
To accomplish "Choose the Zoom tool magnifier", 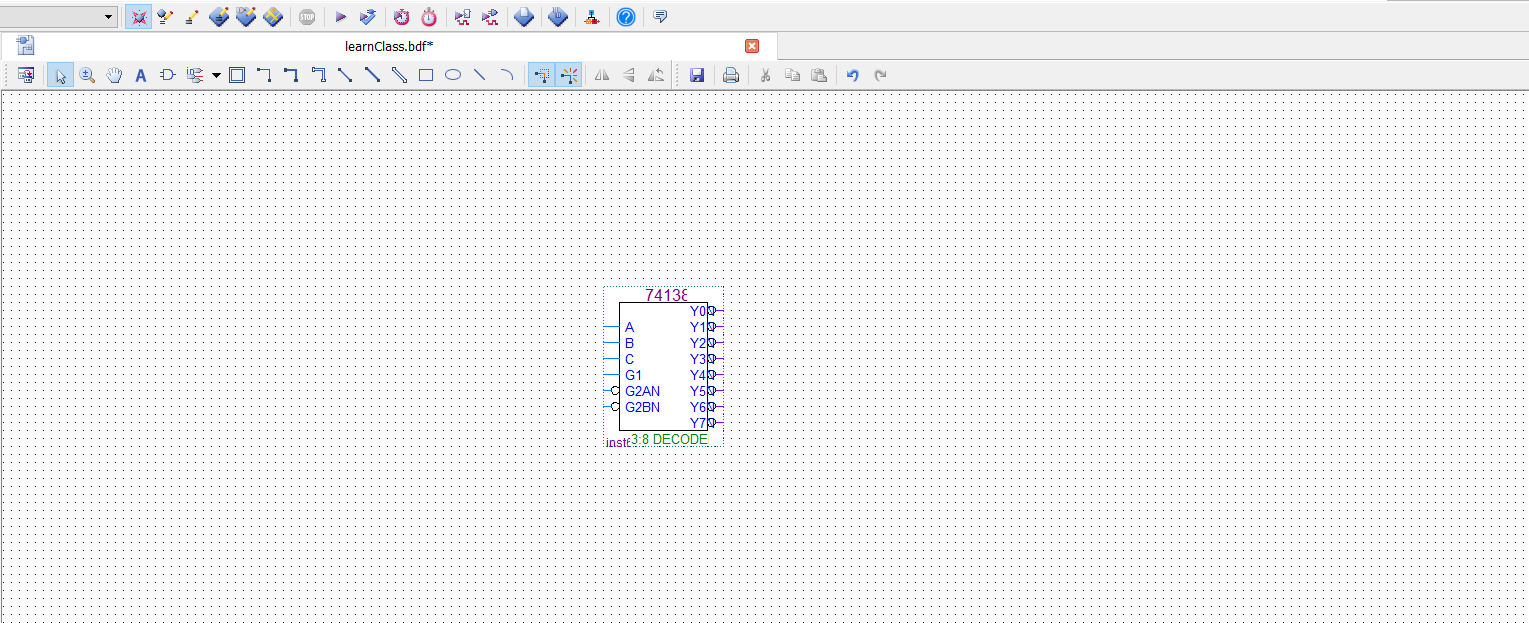I will click(87, 75).
